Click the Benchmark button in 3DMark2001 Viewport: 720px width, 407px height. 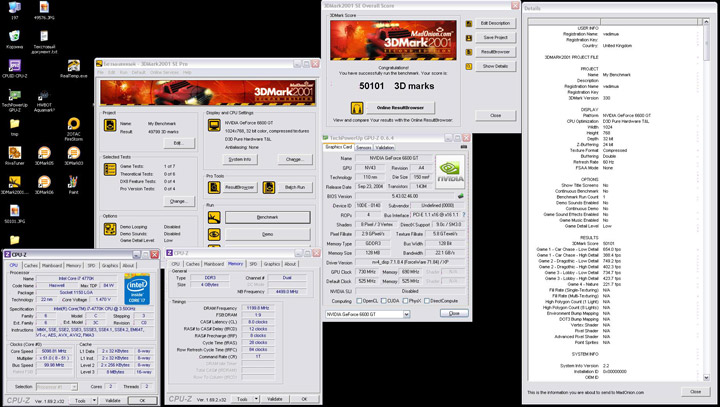268,217
